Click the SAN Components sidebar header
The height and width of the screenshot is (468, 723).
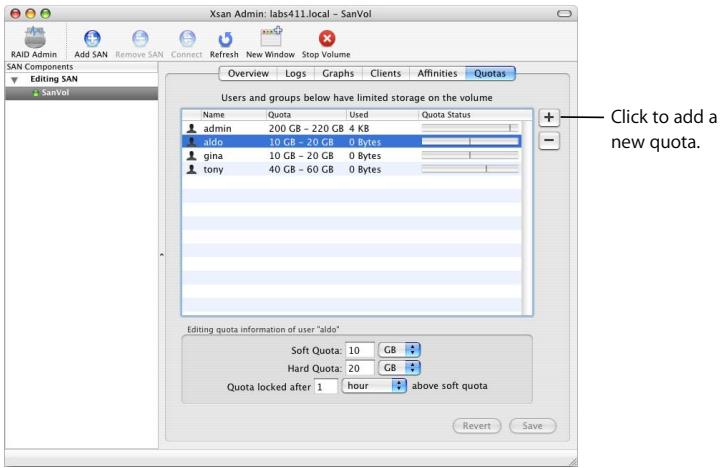(x=81, y=67)
